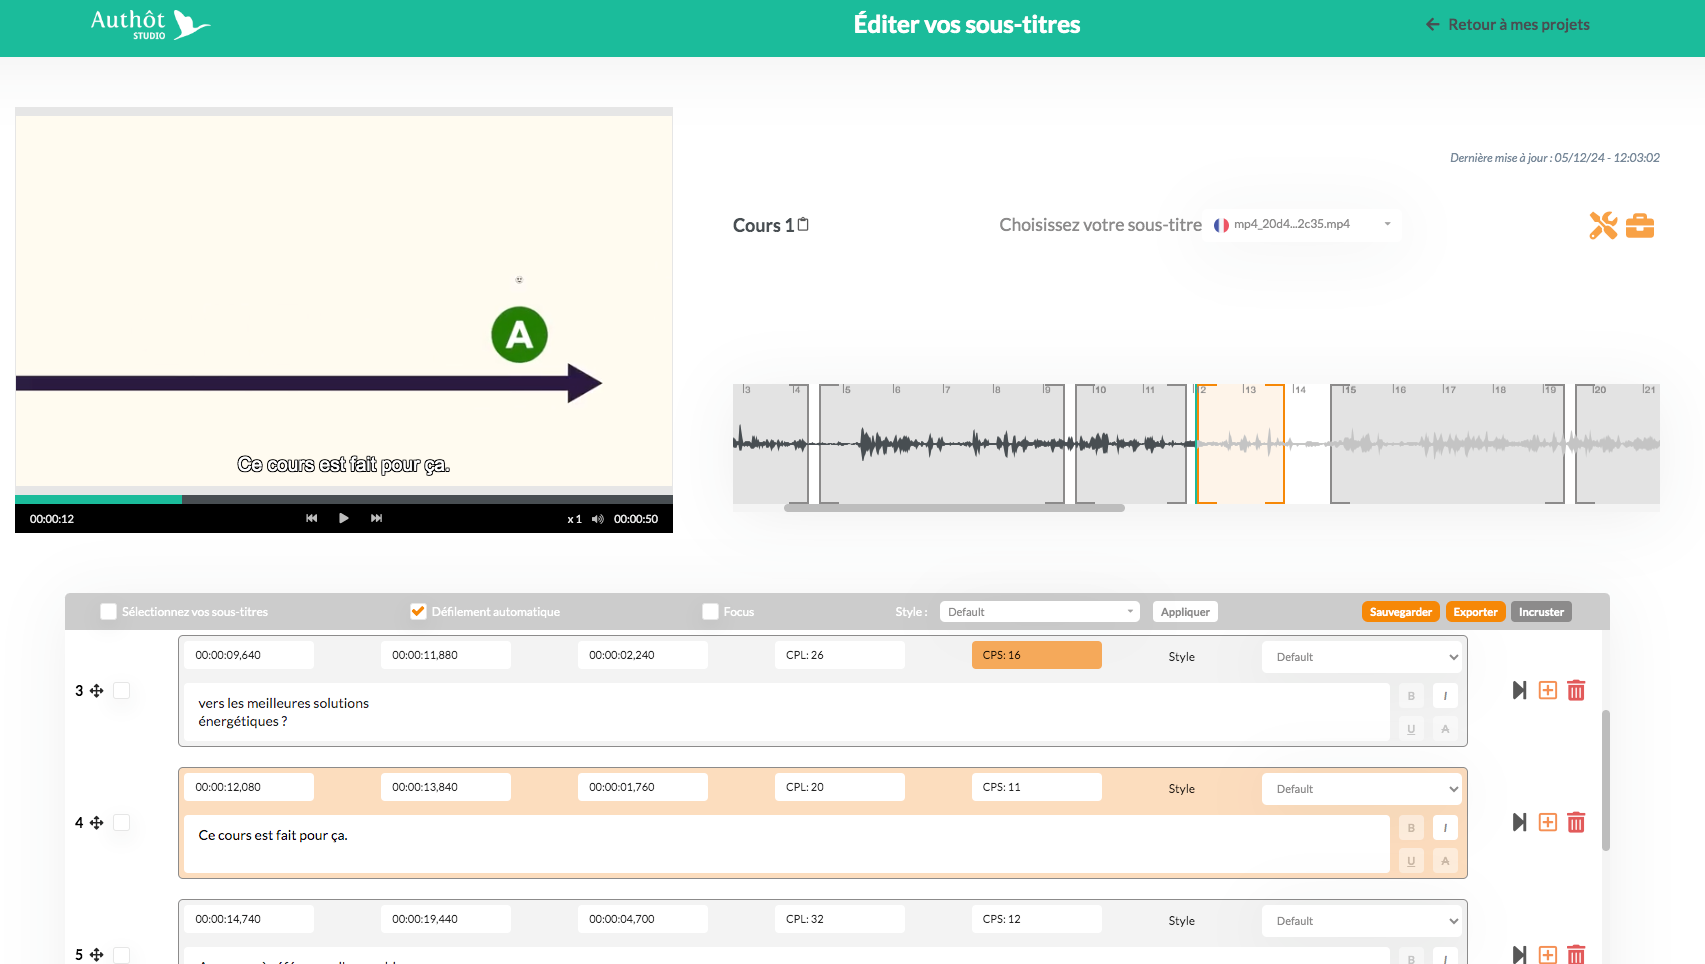Delete subtitle 4 with trash icon
The image size is (1705, 964).
1576,822
